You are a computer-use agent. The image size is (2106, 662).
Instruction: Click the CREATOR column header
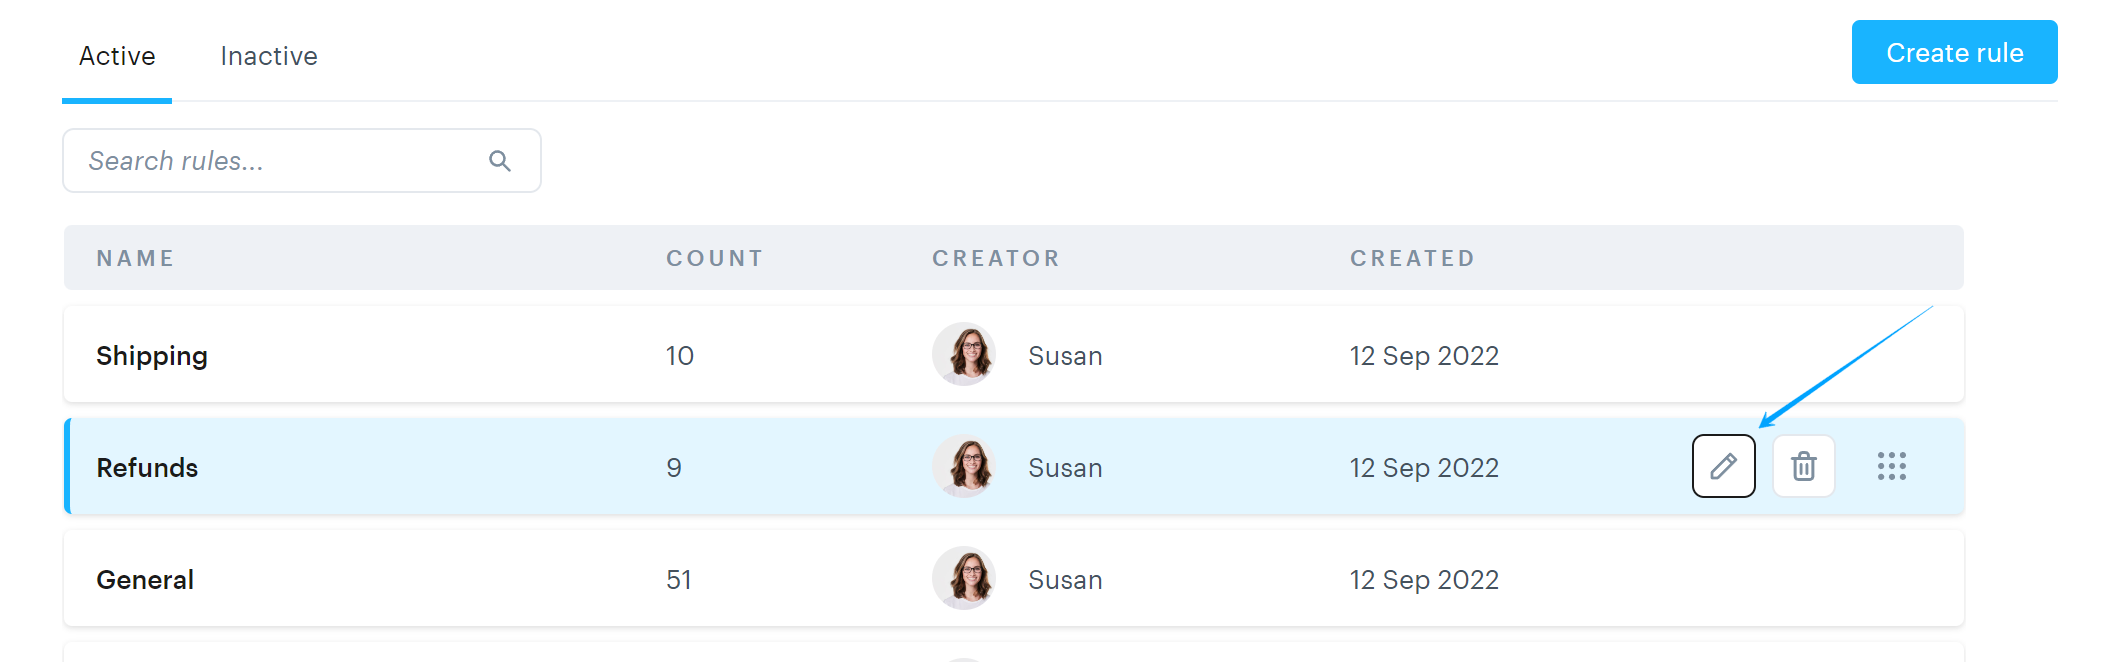coord(995,258)
